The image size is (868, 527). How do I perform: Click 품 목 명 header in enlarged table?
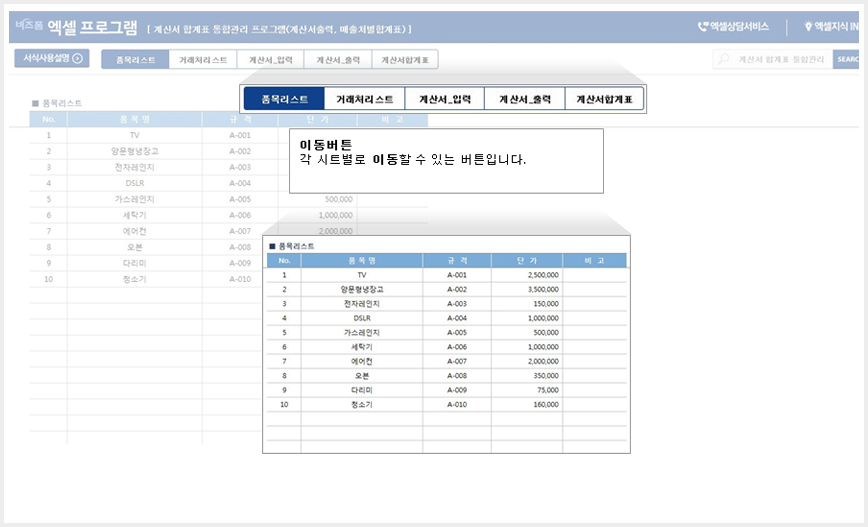point(361,261)
